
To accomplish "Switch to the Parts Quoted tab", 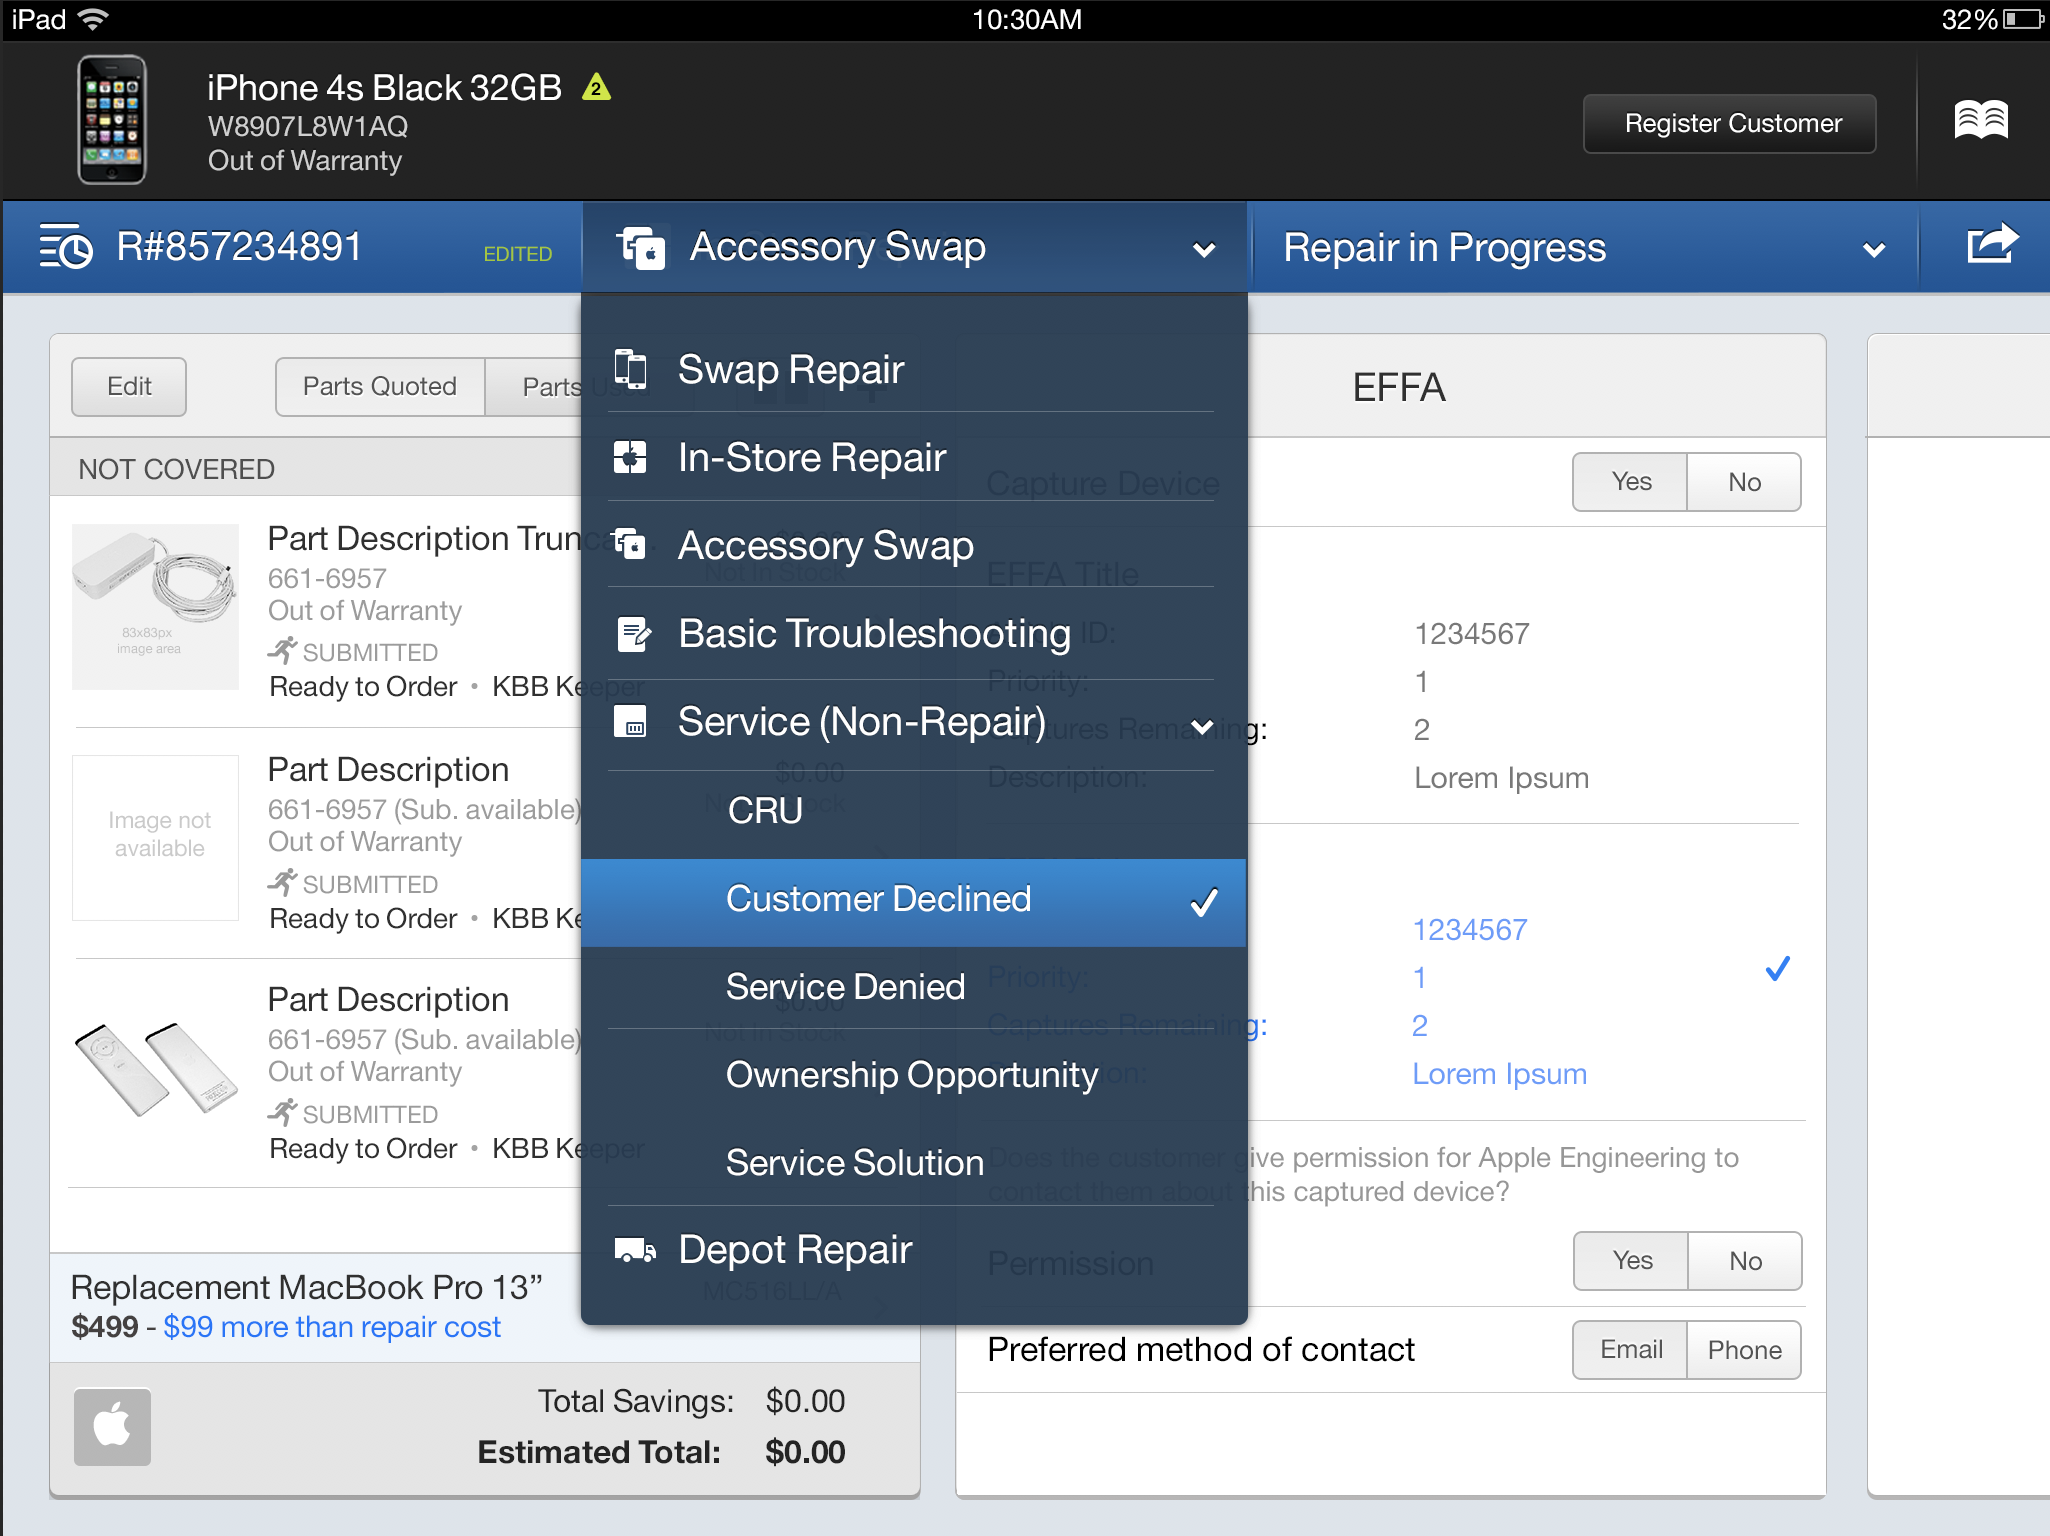I will pyautogui.click(x=380, y=387).
